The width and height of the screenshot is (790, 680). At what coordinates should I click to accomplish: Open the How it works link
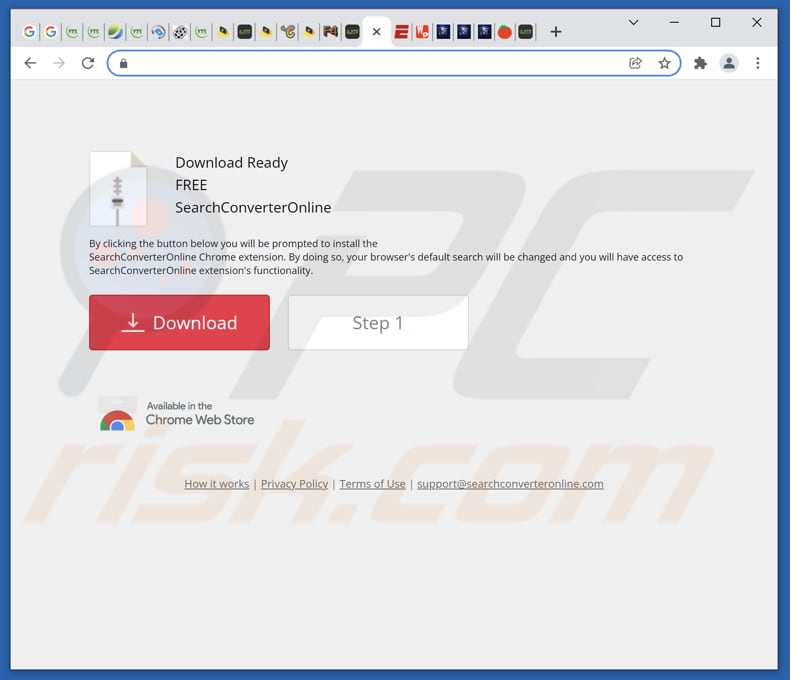[x=216, y=484]
